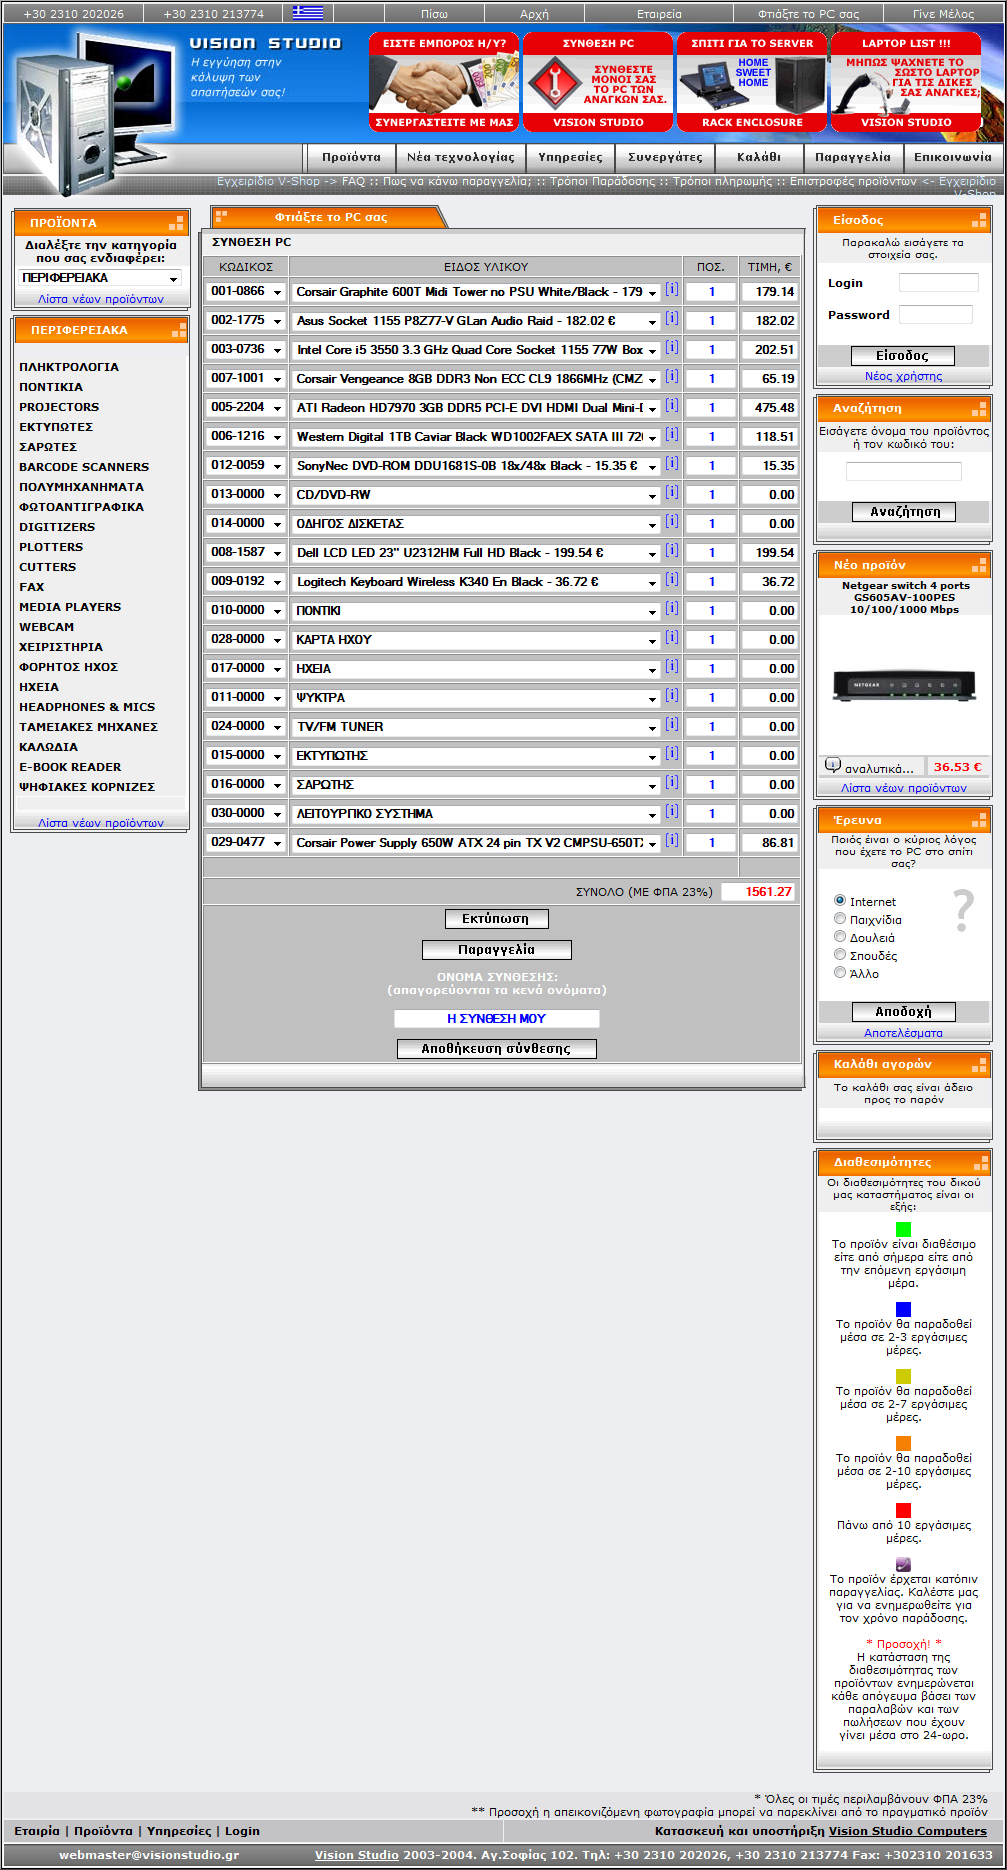Open info icon for SonyNec DVD-ROM row
The height and width of the screenshot is (1870, 1007).
point(671,463)
